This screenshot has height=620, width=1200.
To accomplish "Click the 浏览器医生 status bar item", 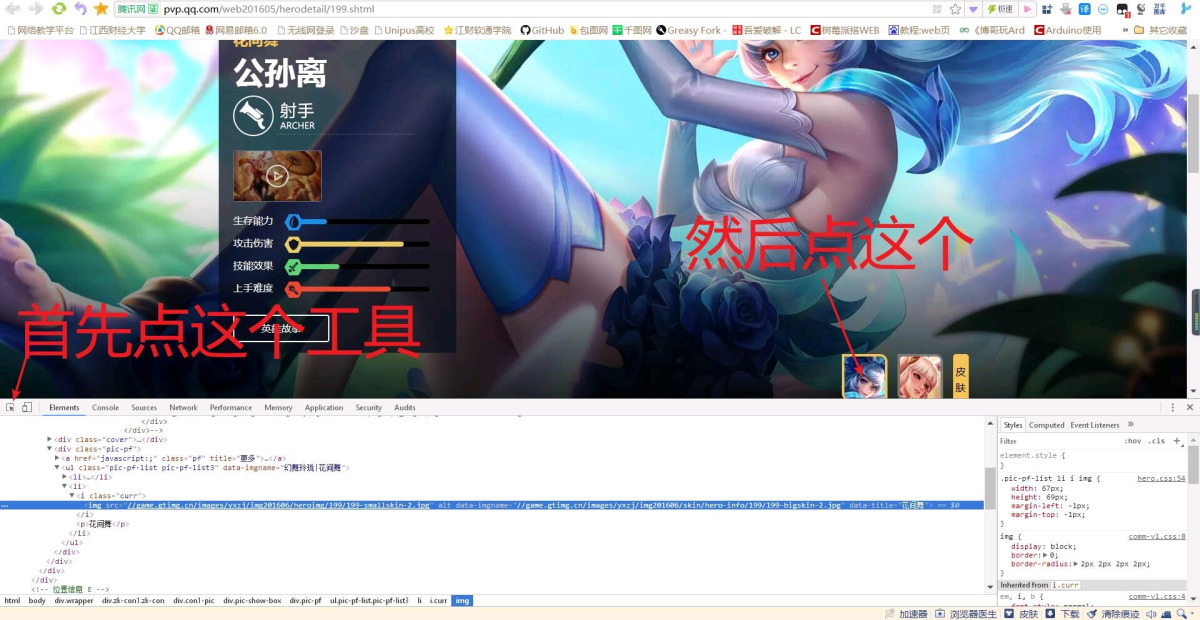I will click(966, 614).
